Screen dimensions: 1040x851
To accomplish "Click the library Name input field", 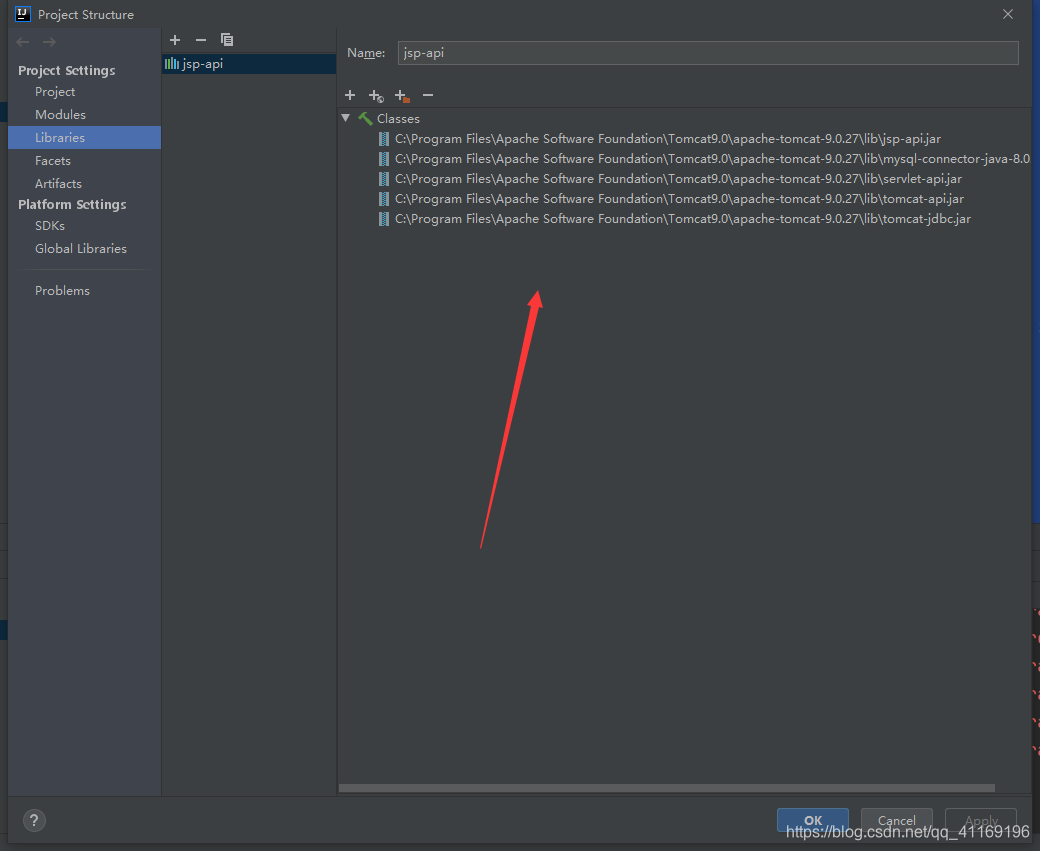I will point(708,53).
